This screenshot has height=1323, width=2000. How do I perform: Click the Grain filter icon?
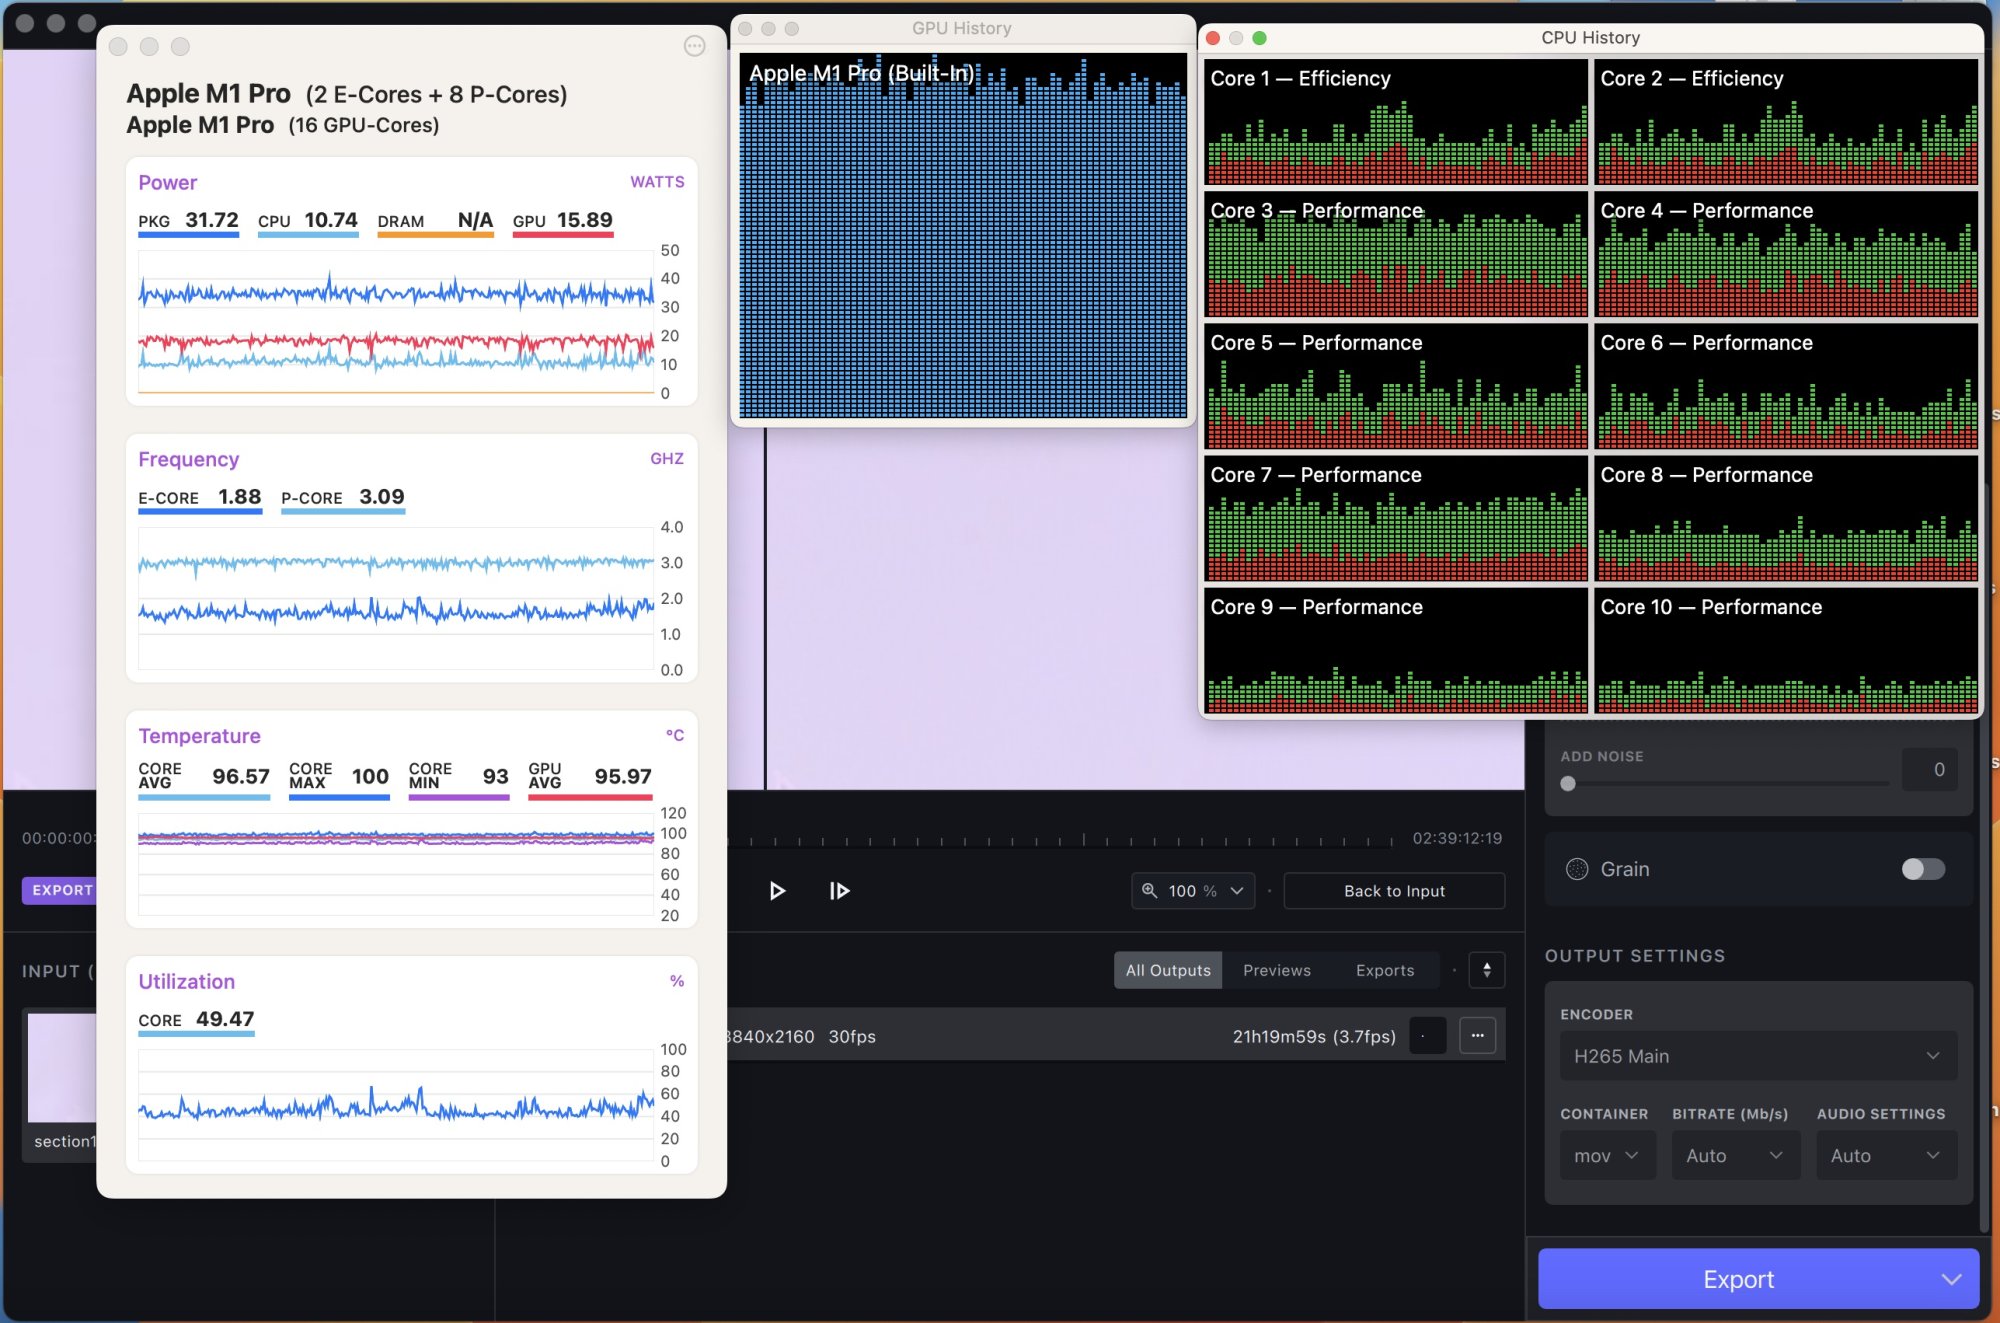(1577, 869)
